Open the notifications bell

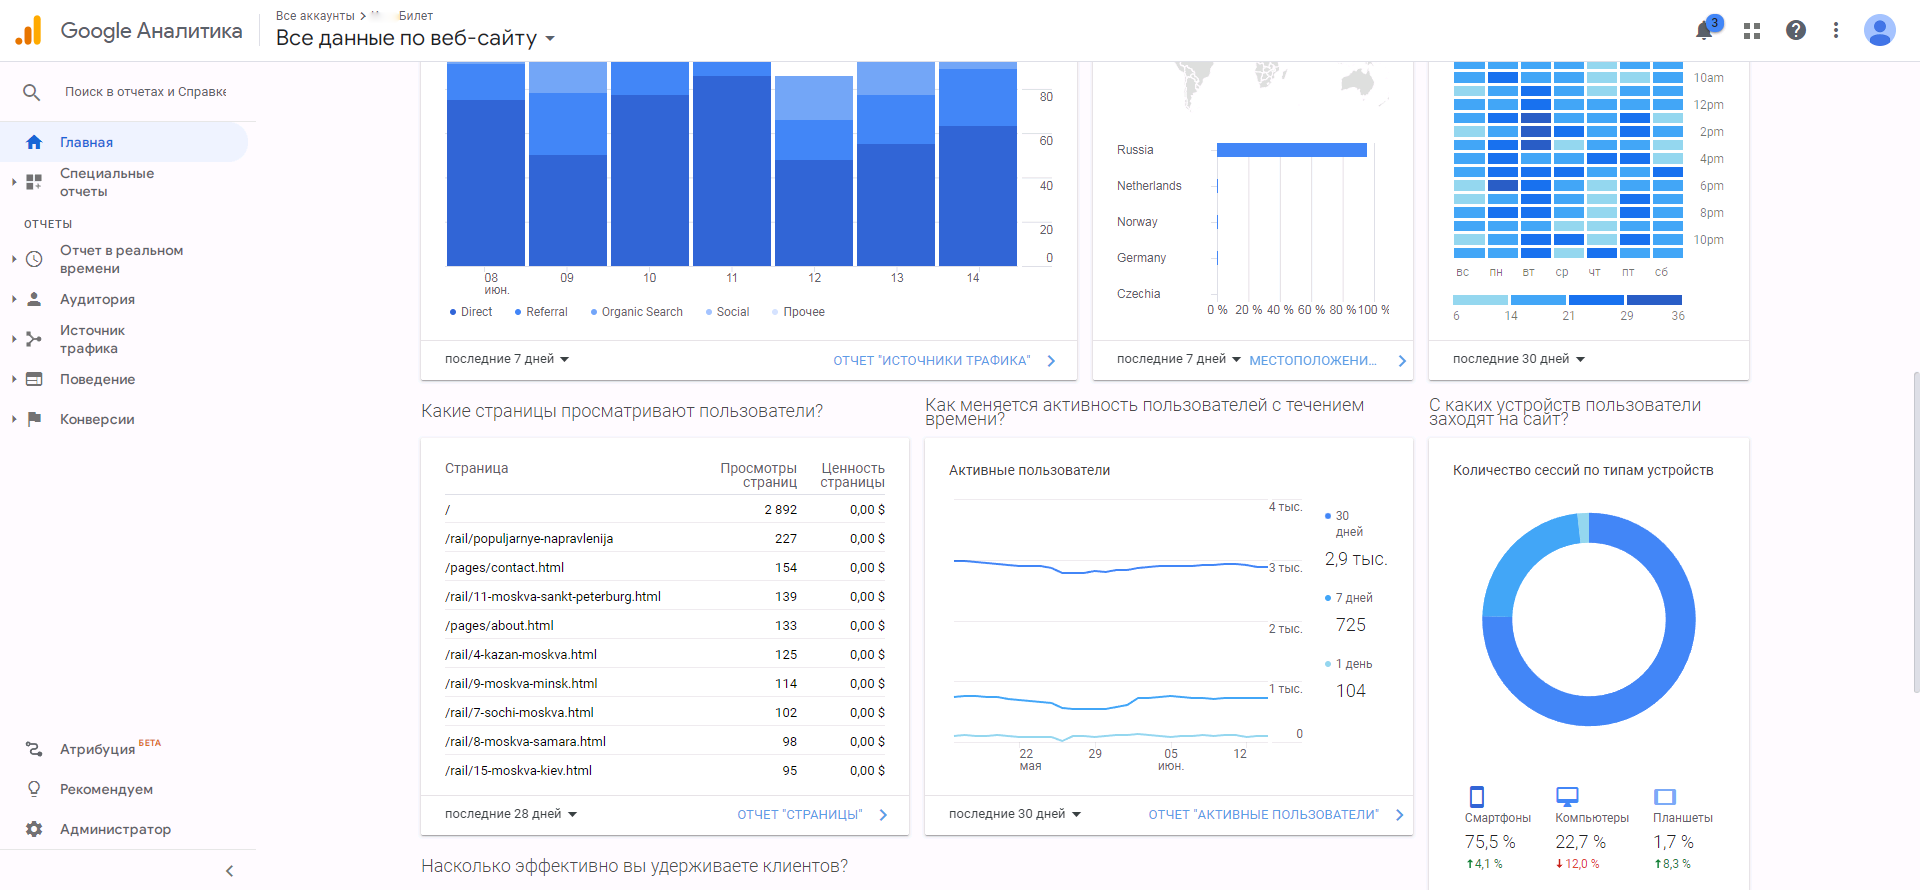pyautogui.click(x=1705, y=30)
